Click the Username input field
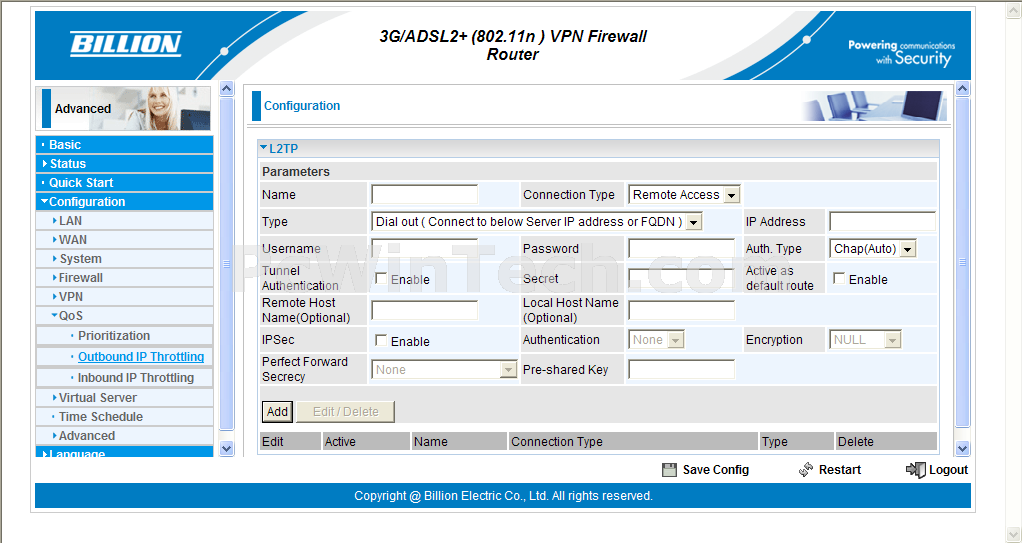Image resolution: width=1022 pixels, height=543 pixels. 424,248
